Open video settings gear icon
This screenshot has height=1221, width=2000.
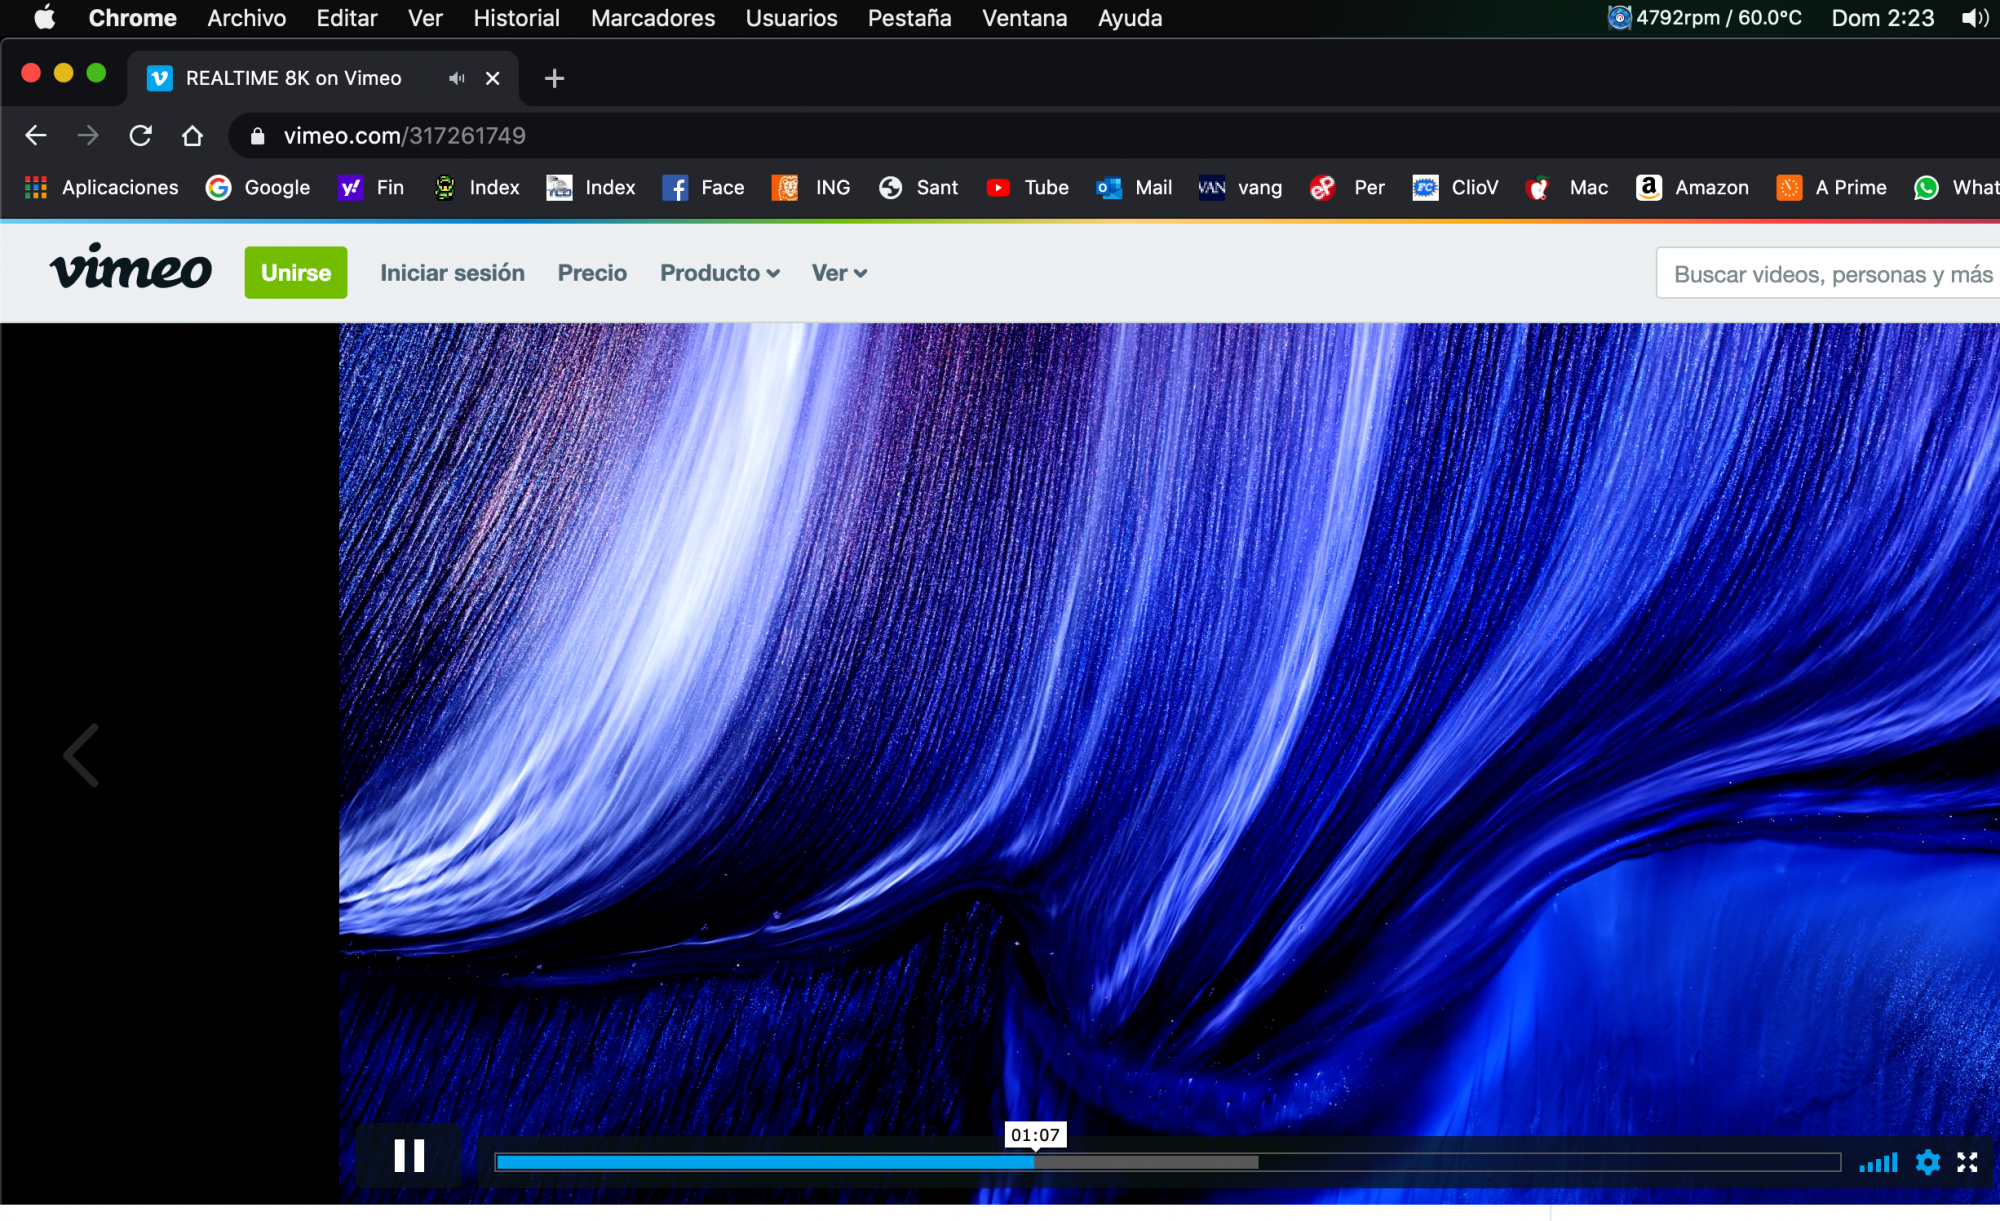pos(1927,1162)
